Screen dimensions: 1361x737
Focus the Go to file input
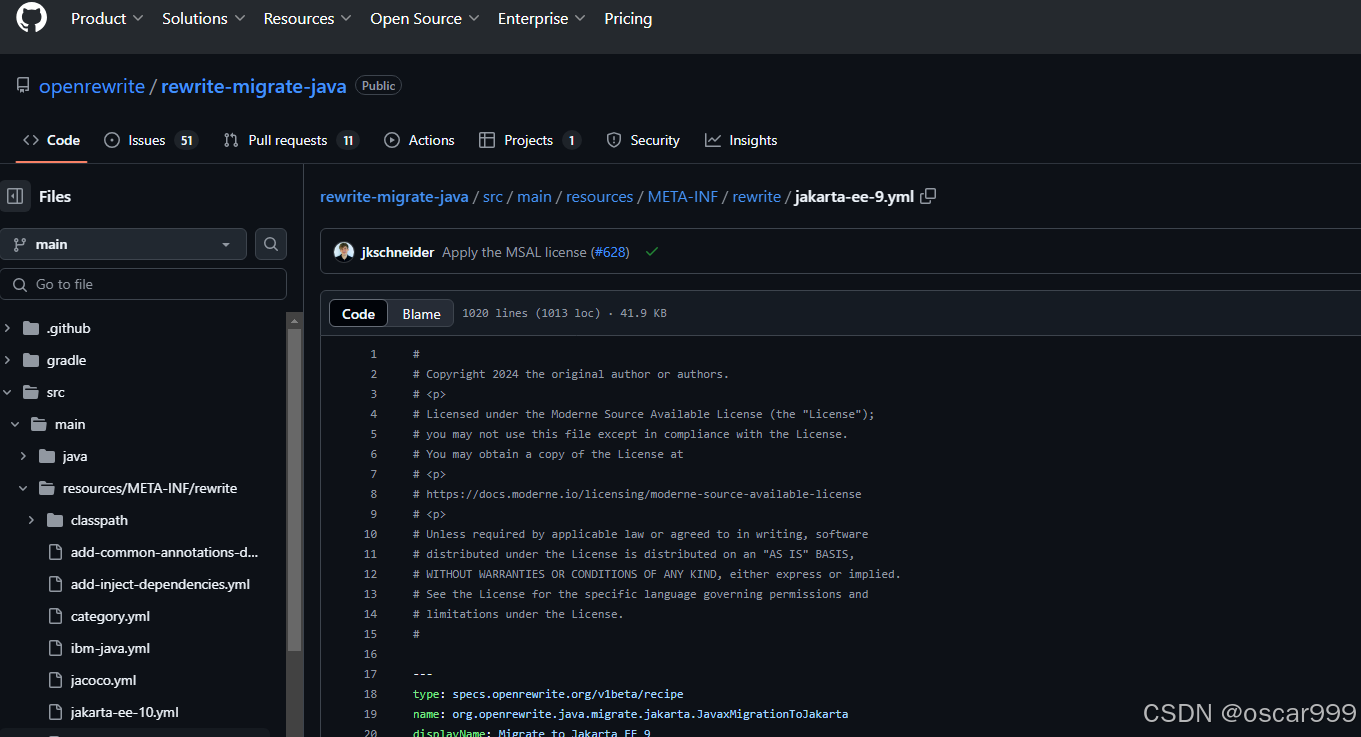143,284
